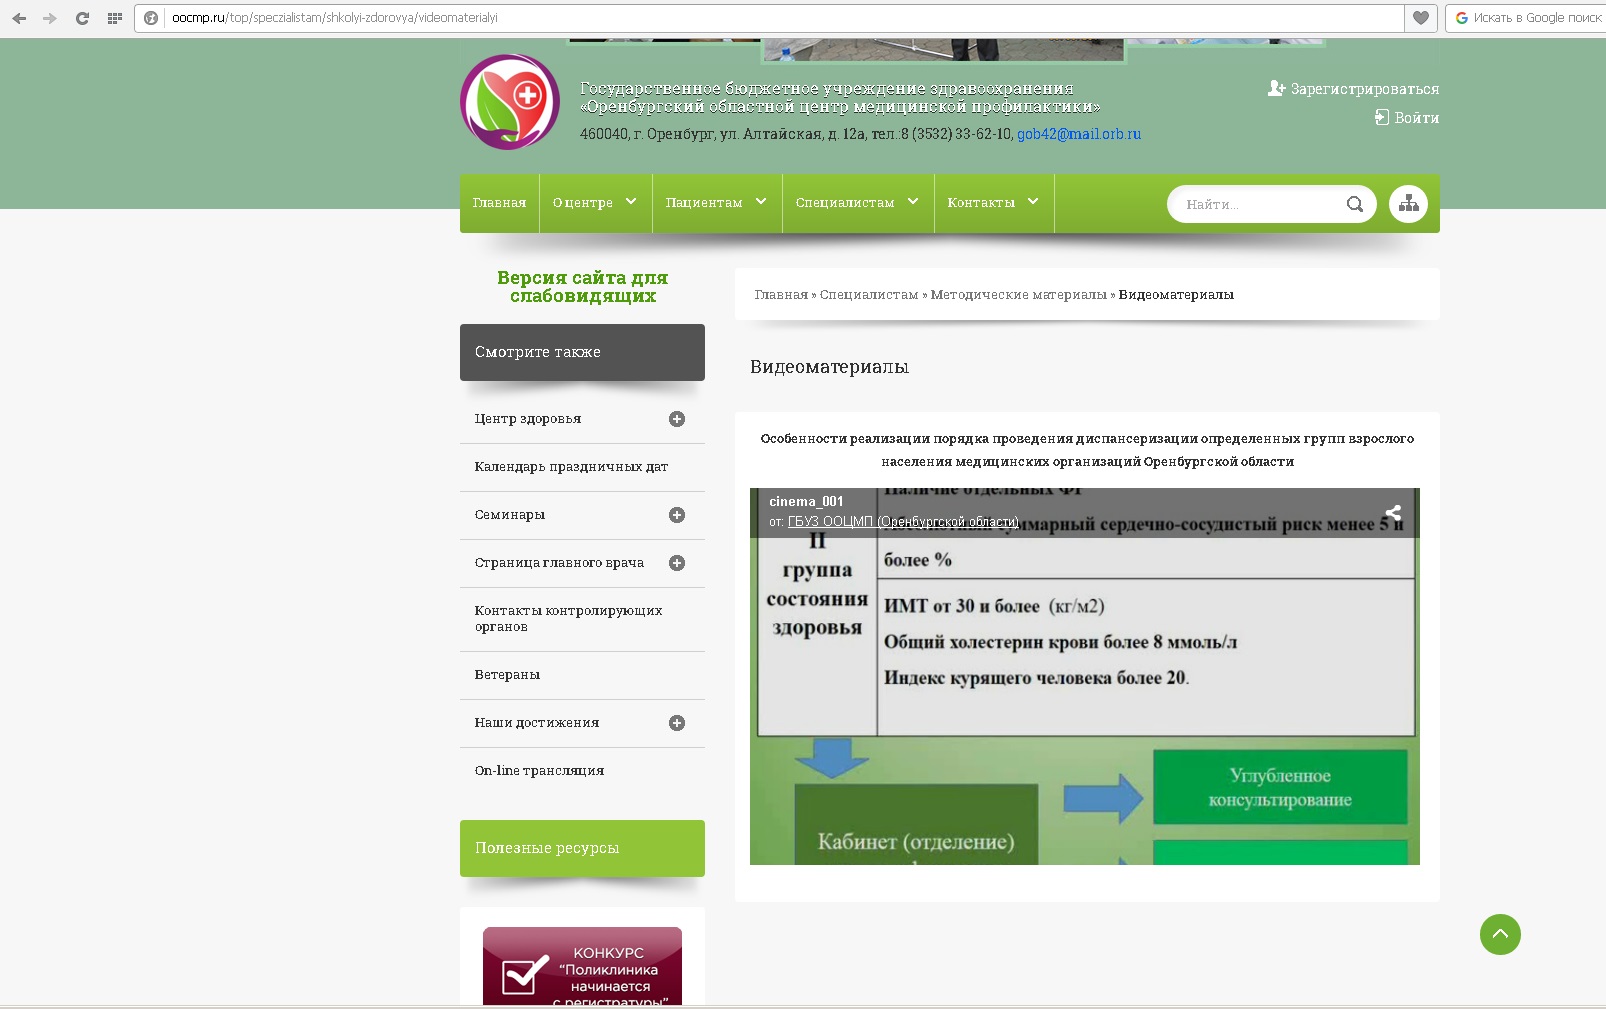Click the search magnifier icon
The image size is (1606, 1009).
(x=1355, y=204)
